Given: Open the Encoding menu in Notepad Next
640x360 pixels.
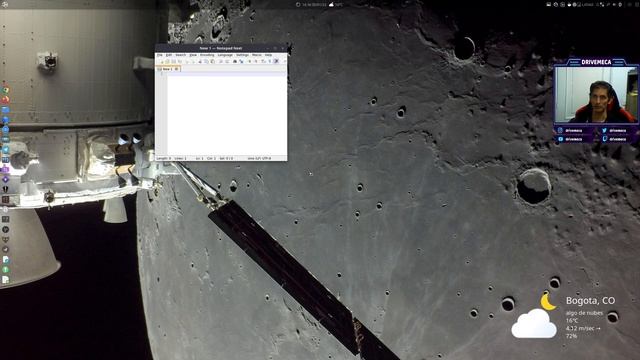Looking at the screenshot, I should (207, 55).
